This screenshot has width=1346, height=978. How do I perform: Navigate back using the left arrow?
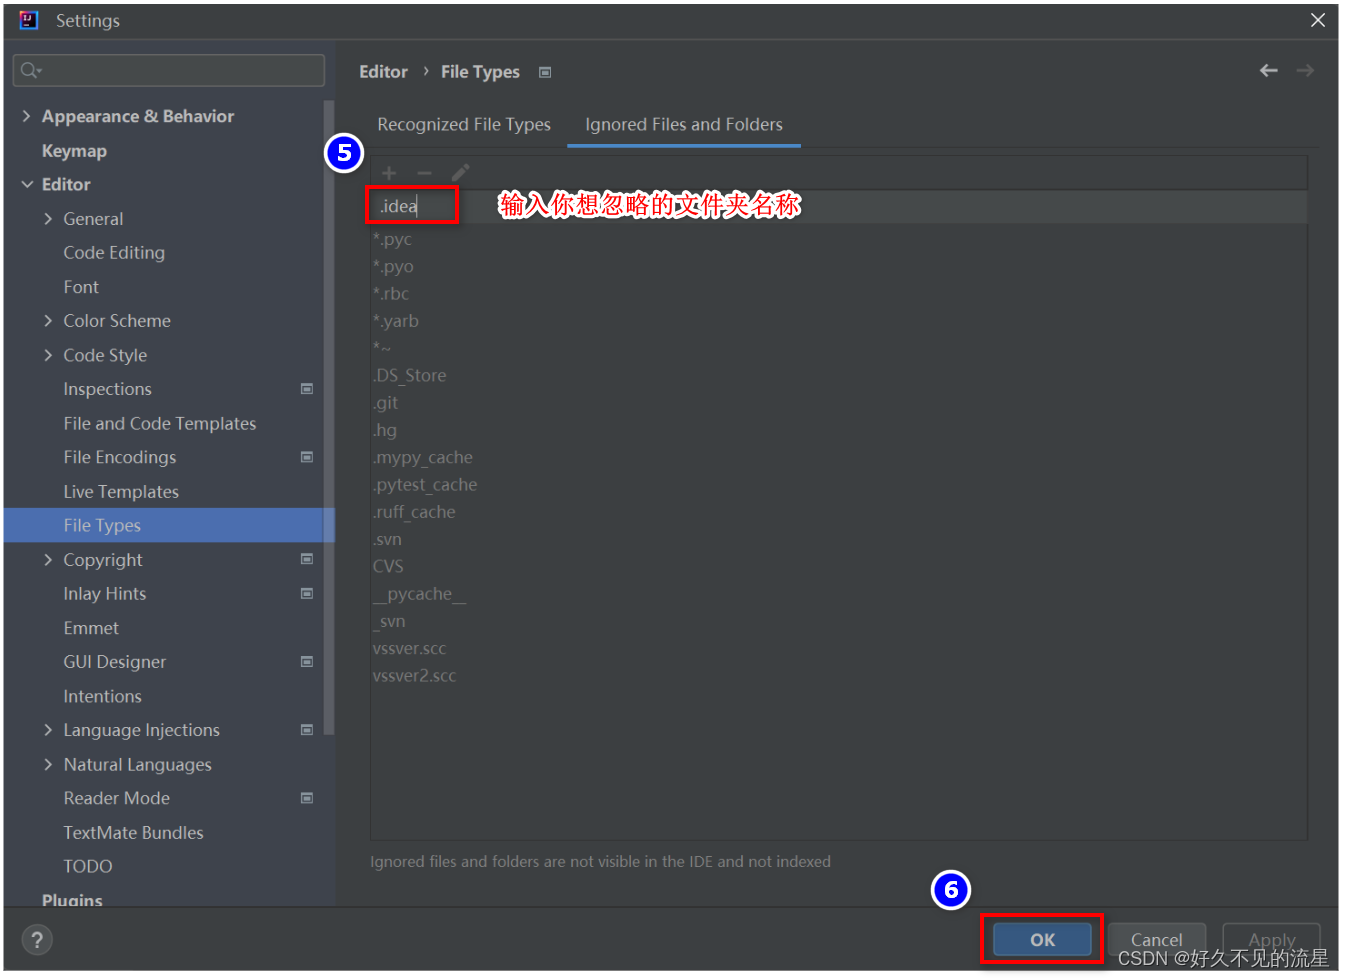click(1268, 71)
